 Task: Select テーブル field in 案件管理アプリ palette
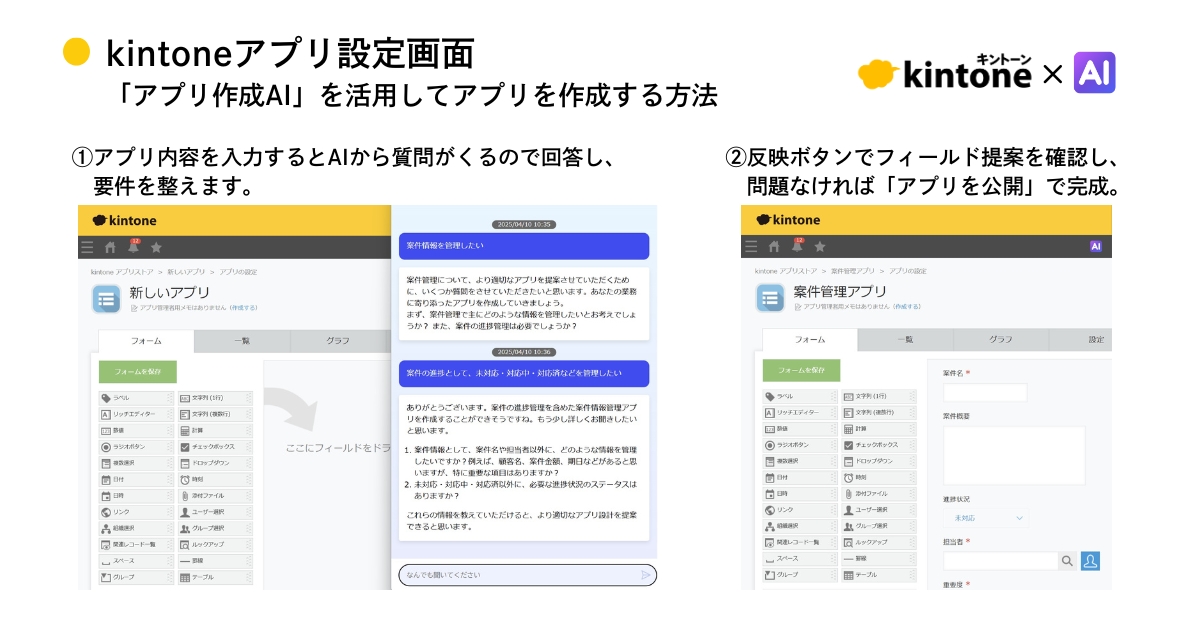(879, 575)
